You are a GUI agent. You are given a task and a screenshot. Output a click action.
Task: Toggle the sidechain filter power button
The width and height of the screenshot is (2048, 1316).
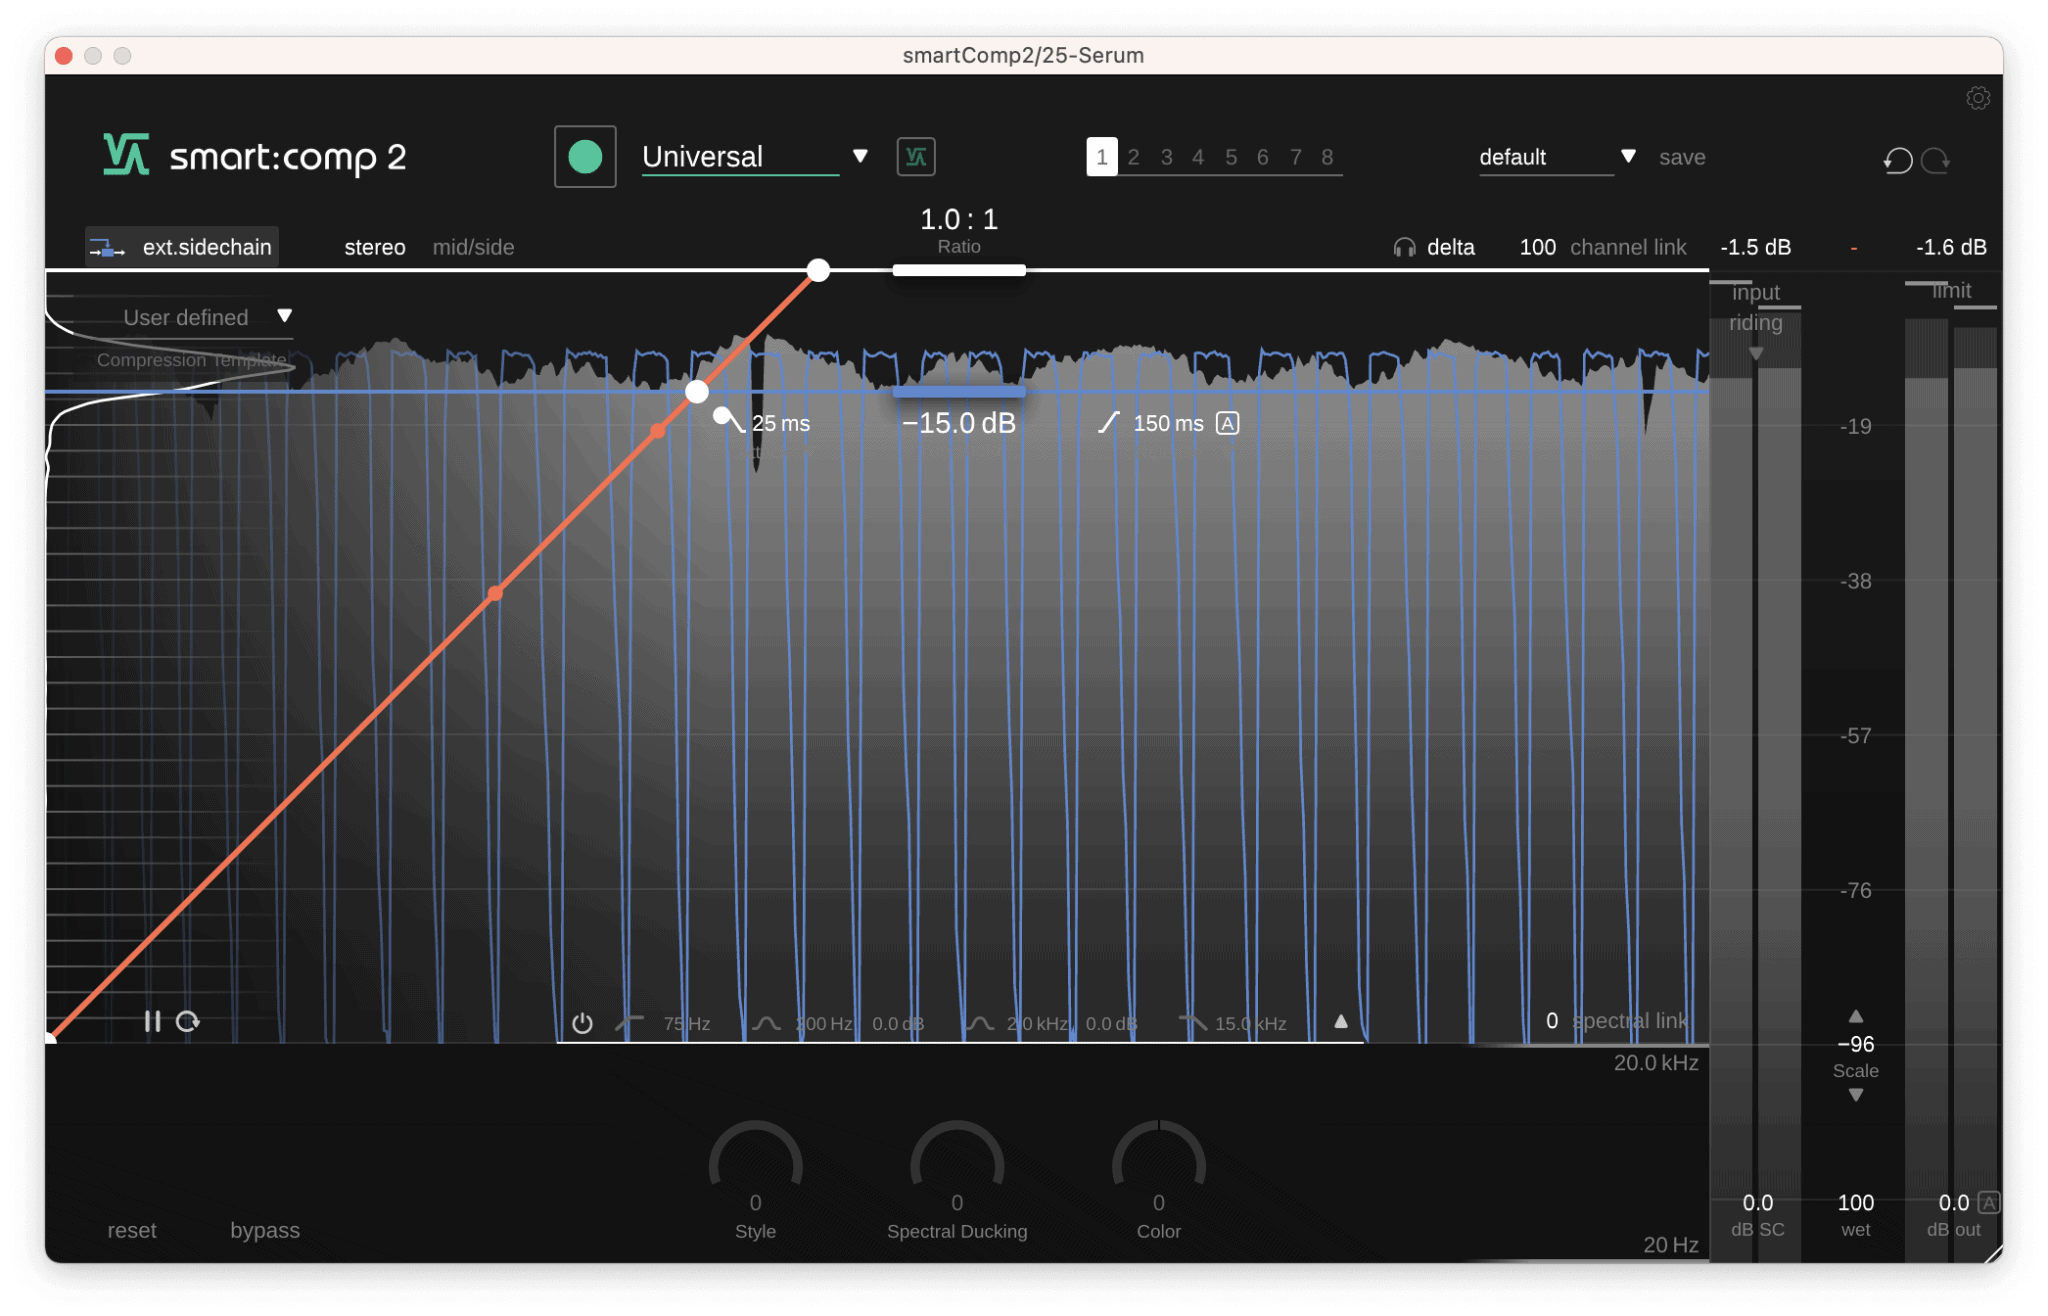coord(583,1023)
